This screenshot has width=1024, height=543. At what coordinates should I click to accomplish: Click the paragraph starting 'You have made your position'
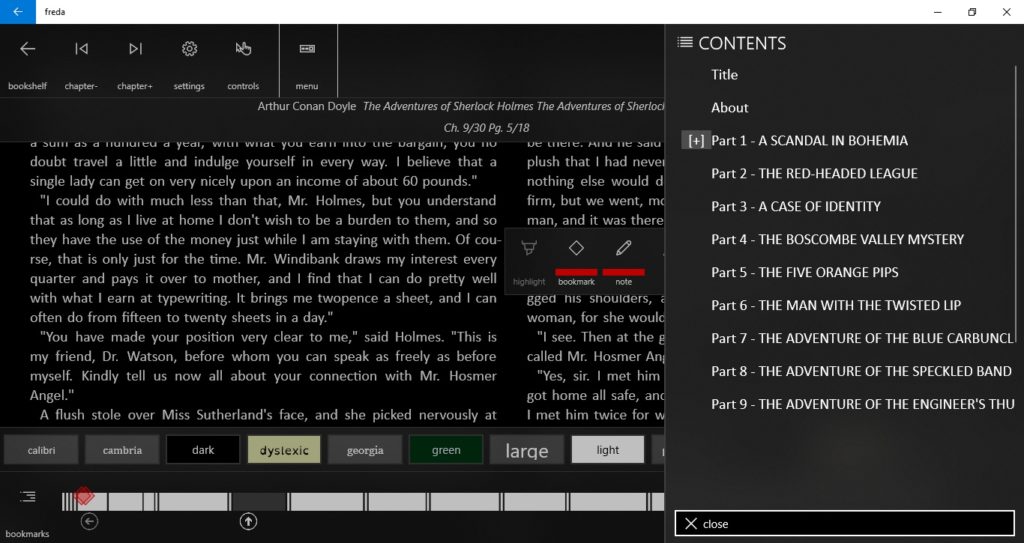(263, 366)
